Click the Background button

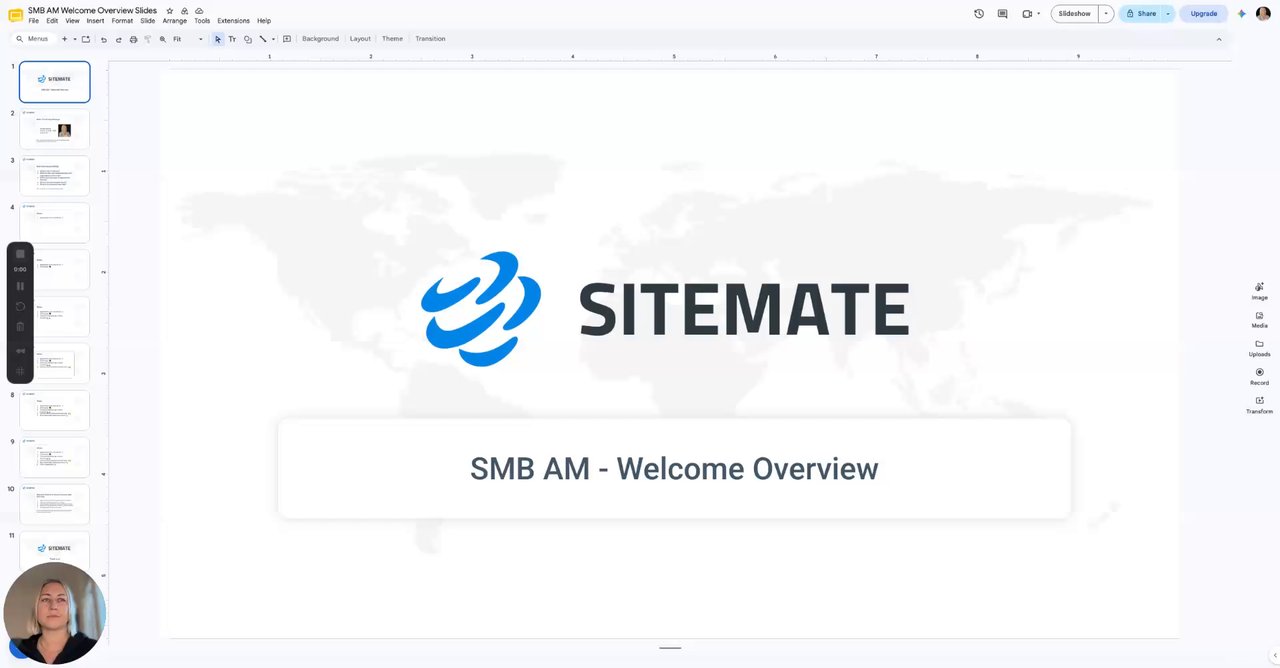click(x=320, y=39)
